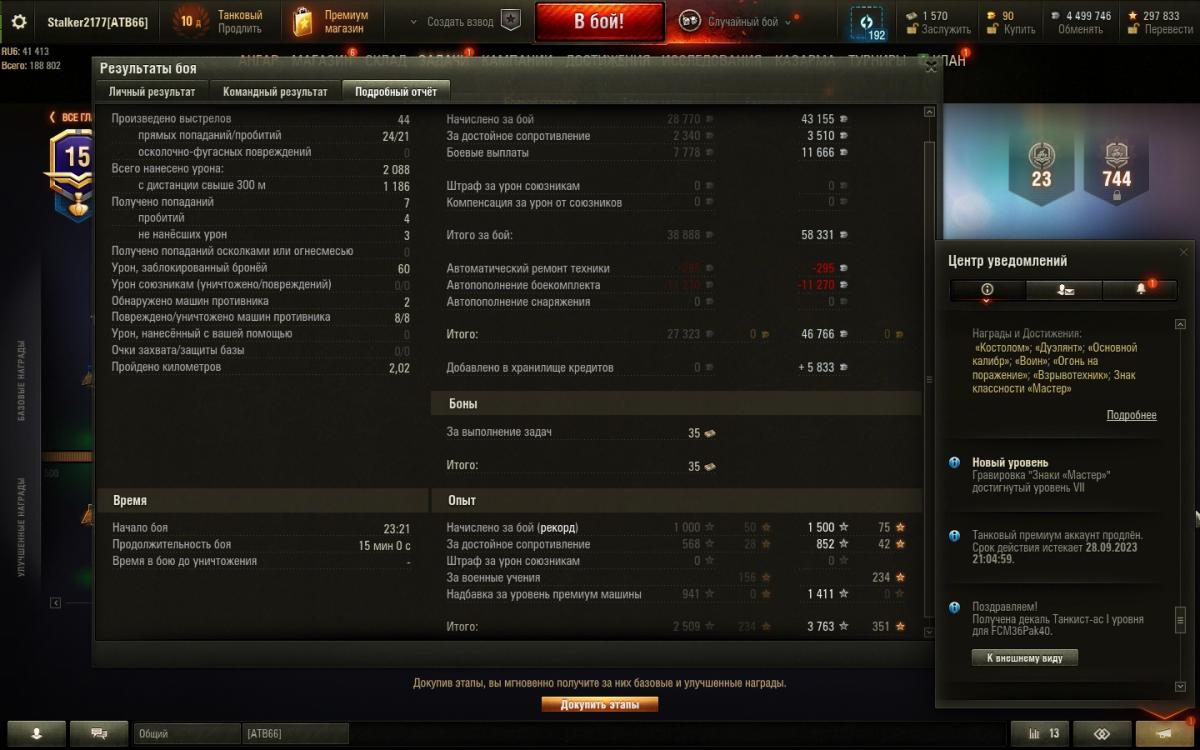Click the platoon emblem beside Создать взвод
Viewport: 1200px width, 750px height.
click(511, 21)
